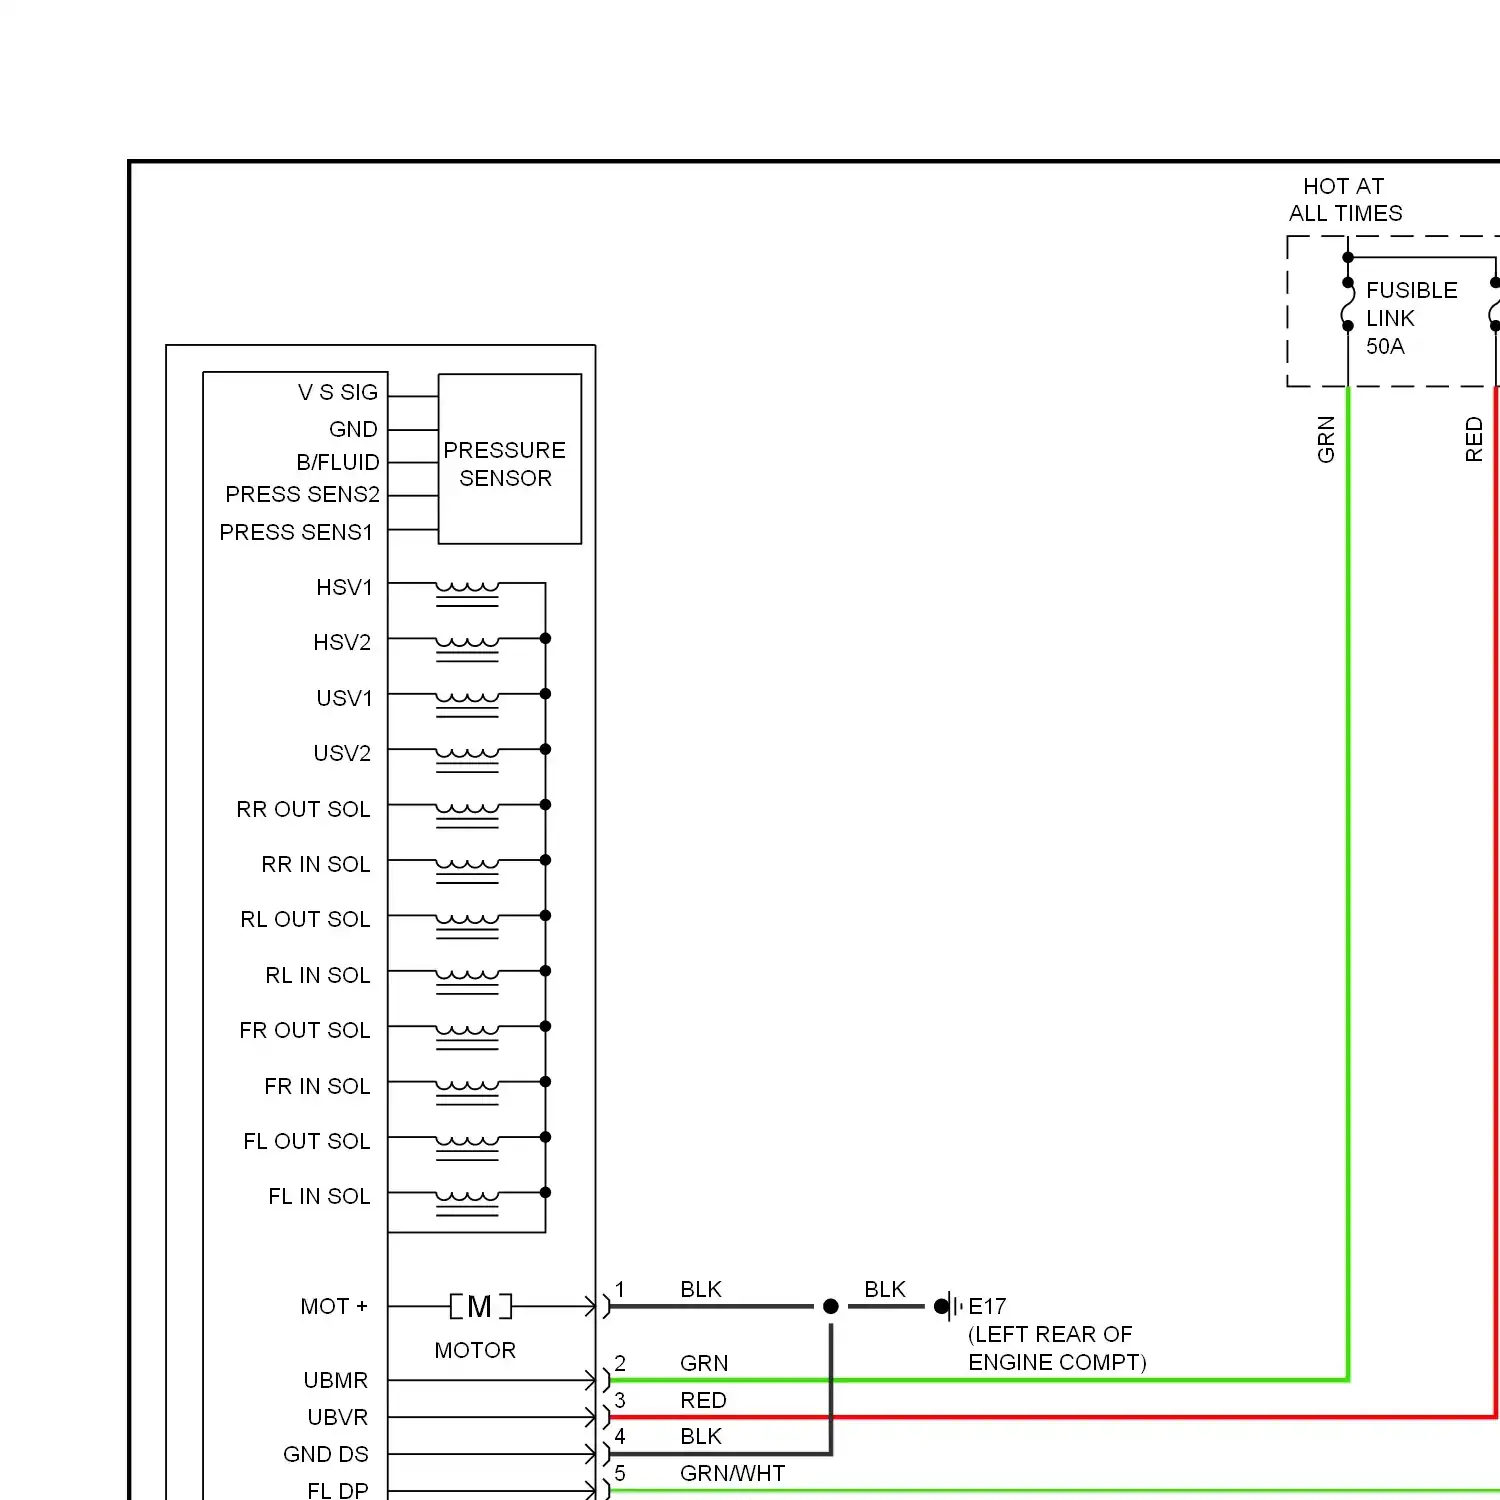Image resolution: width=1500 pixels, height=1500 pixels.
Task: Select the HOT AT ALL TIMES label
Action: pos(1345,199)
